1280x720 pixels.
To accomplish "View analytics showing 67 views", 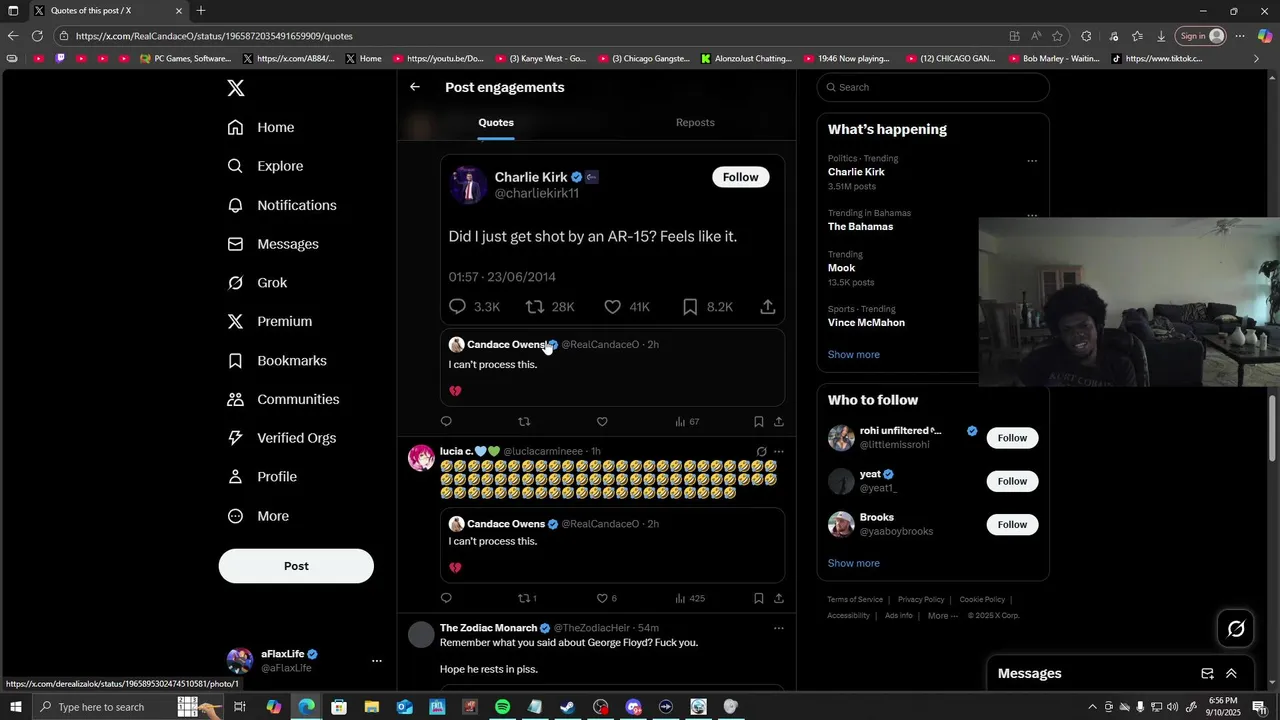I will (x=687, y=422).
